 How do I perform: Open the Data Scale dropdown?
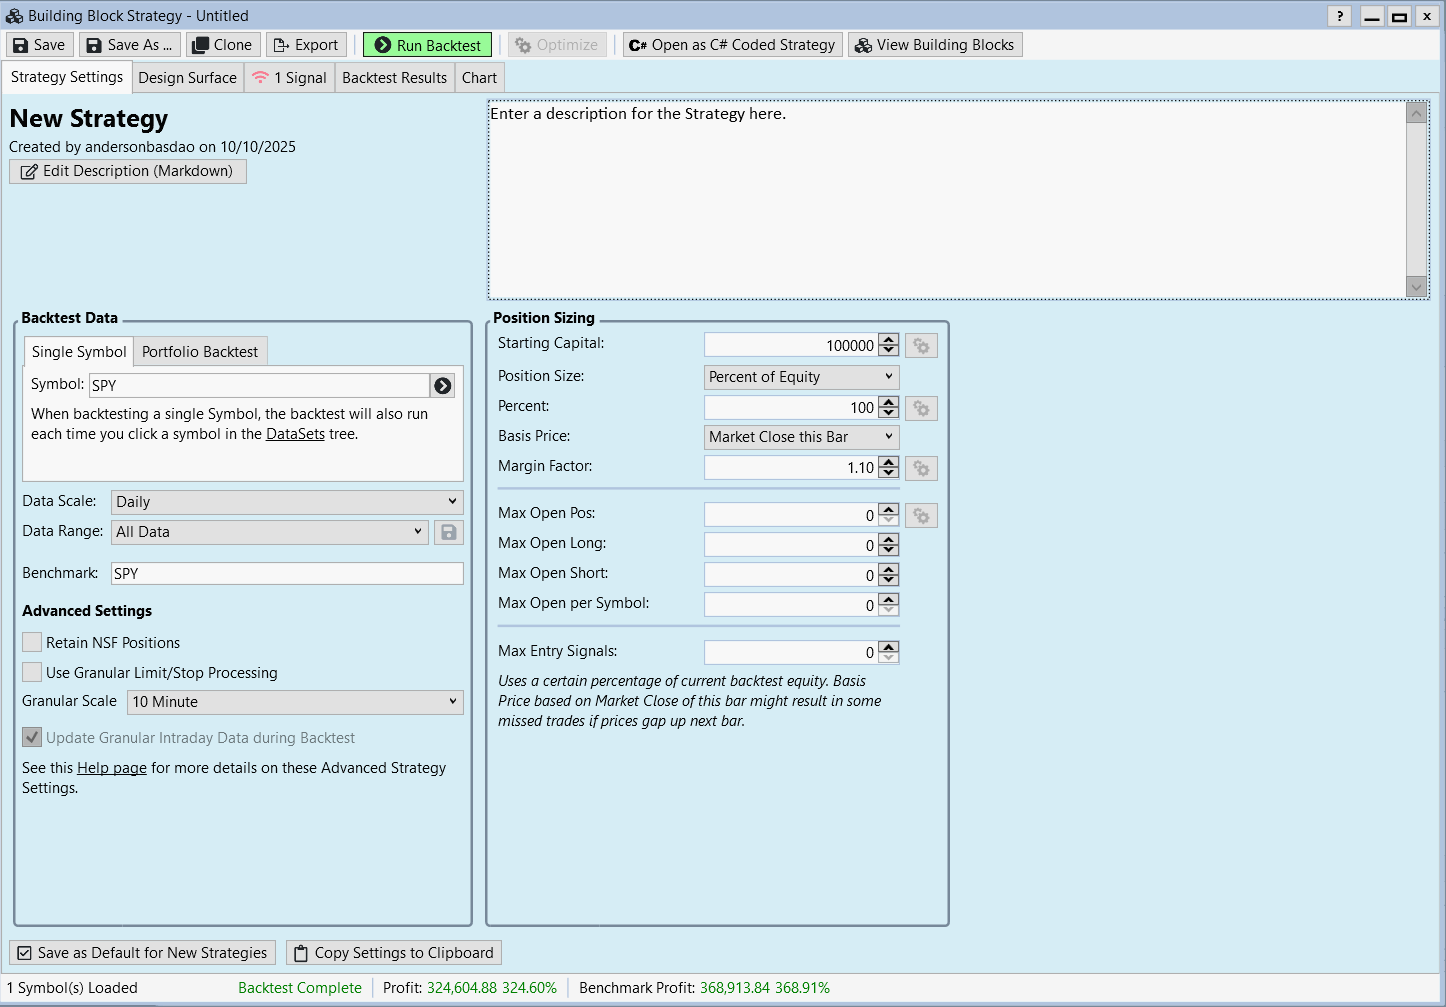[287, 502]
